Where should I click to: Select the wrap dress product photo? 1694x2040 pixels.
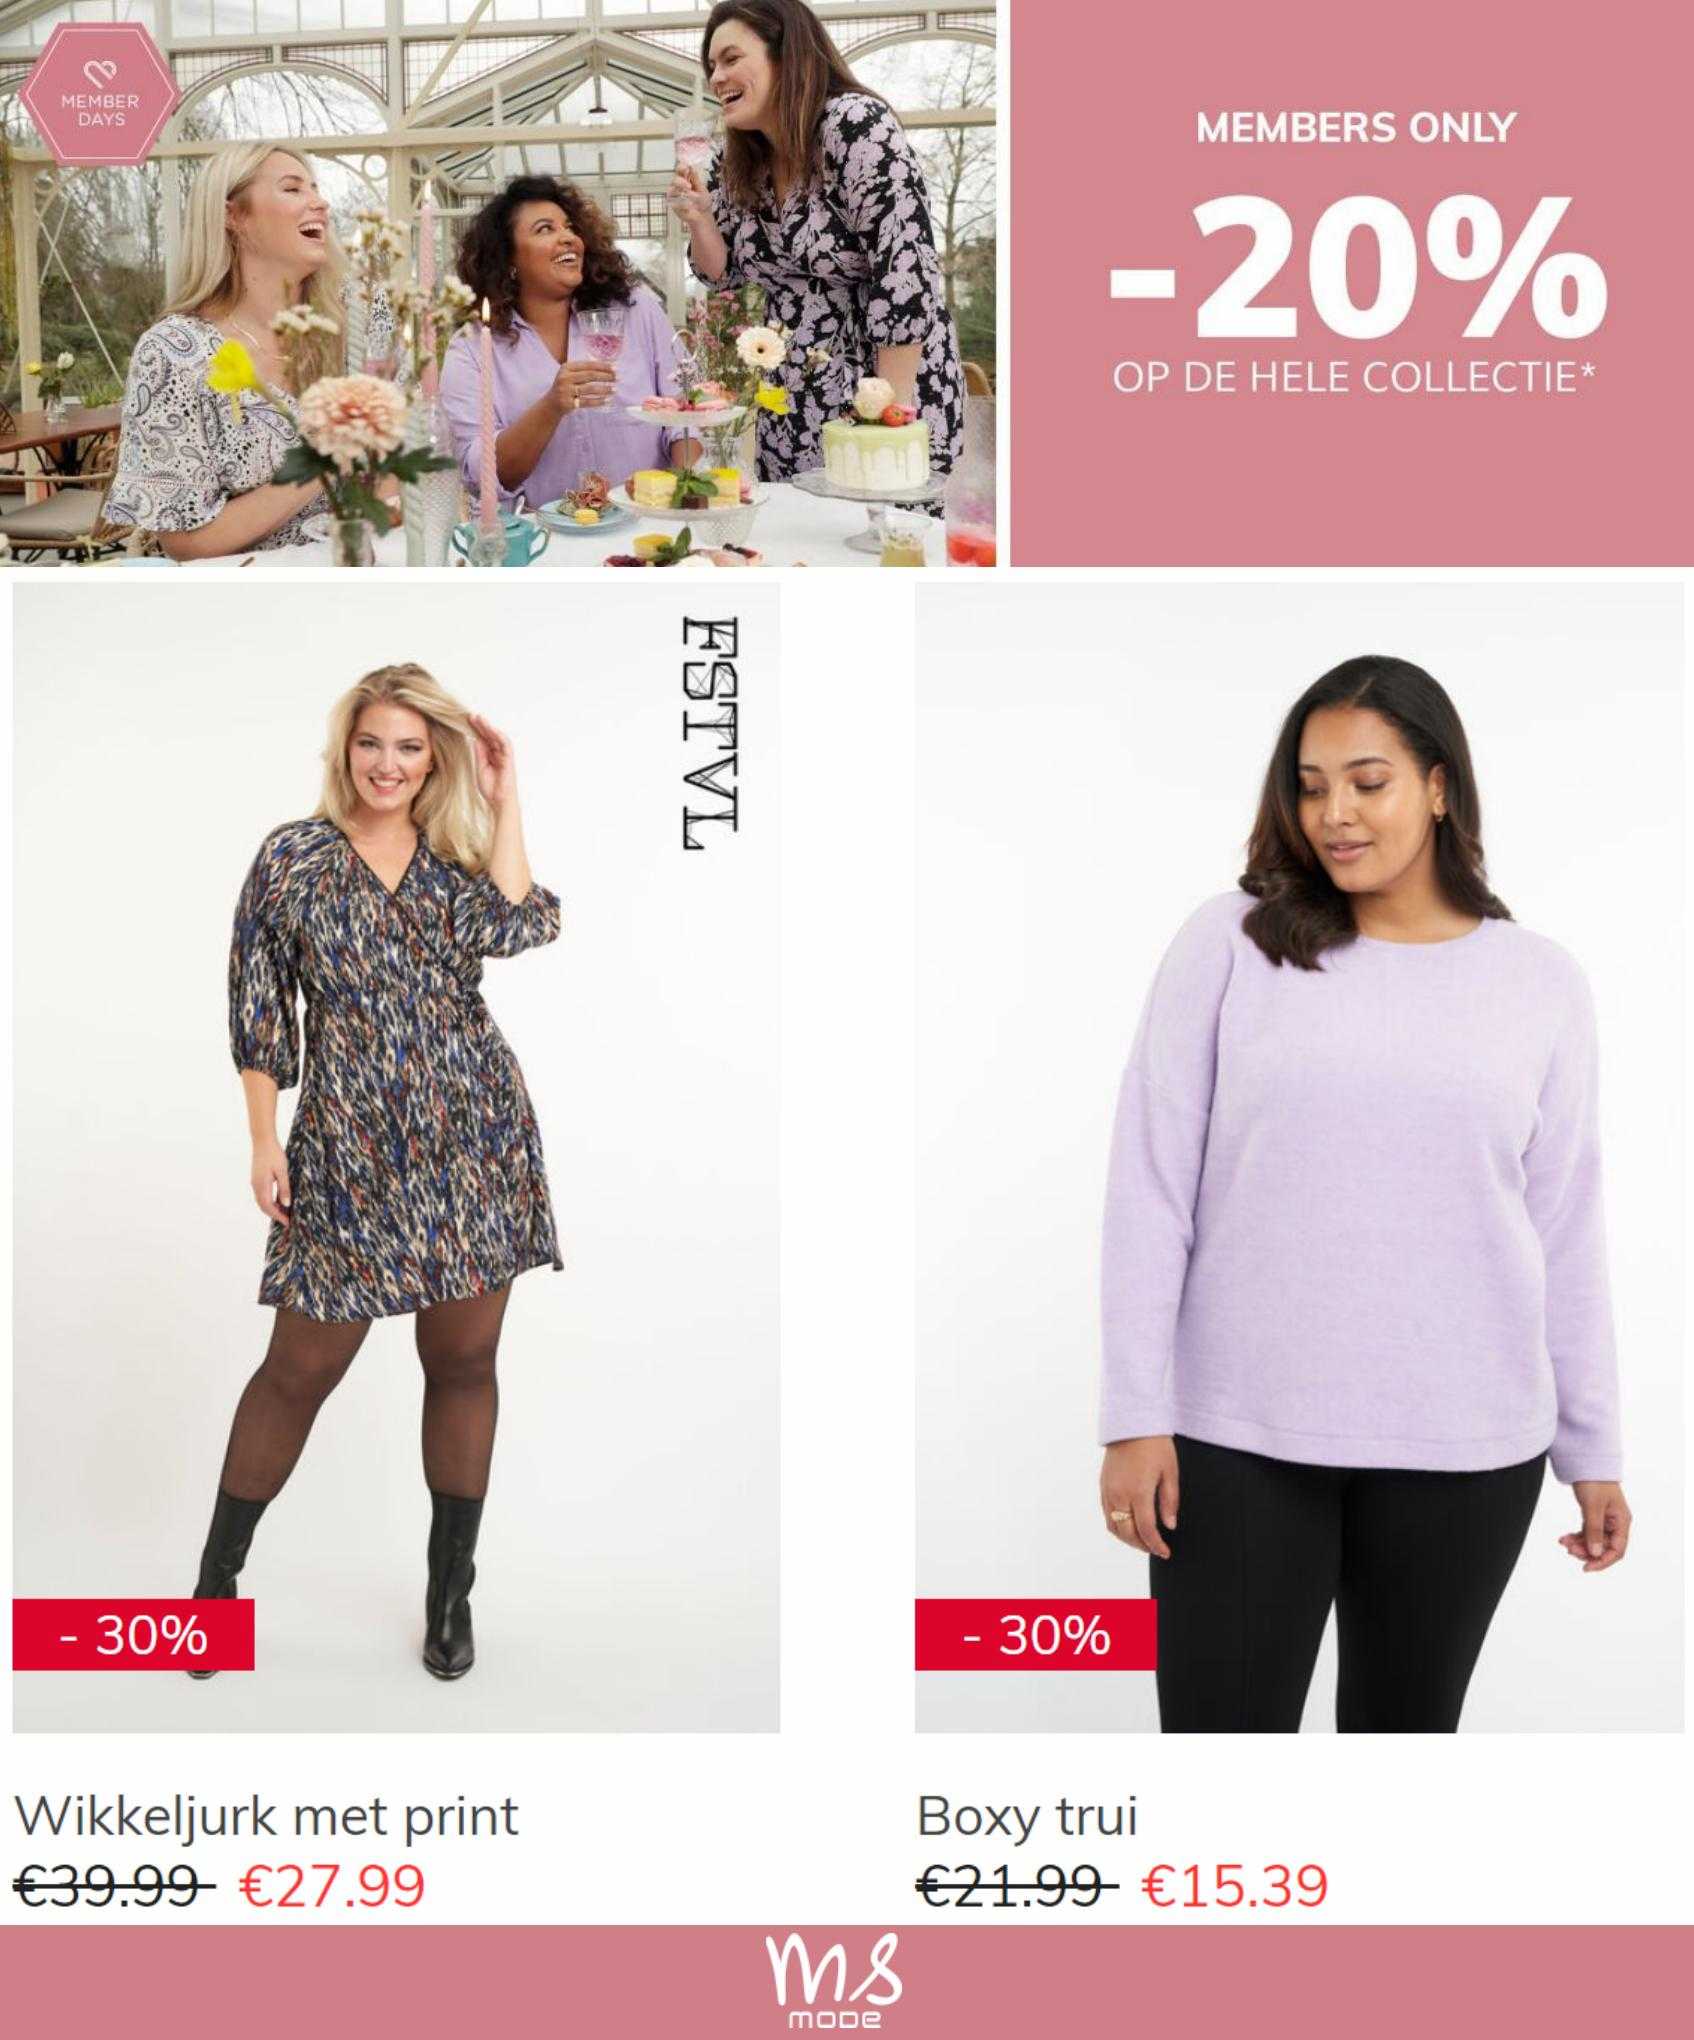[x=396, y=1158]
